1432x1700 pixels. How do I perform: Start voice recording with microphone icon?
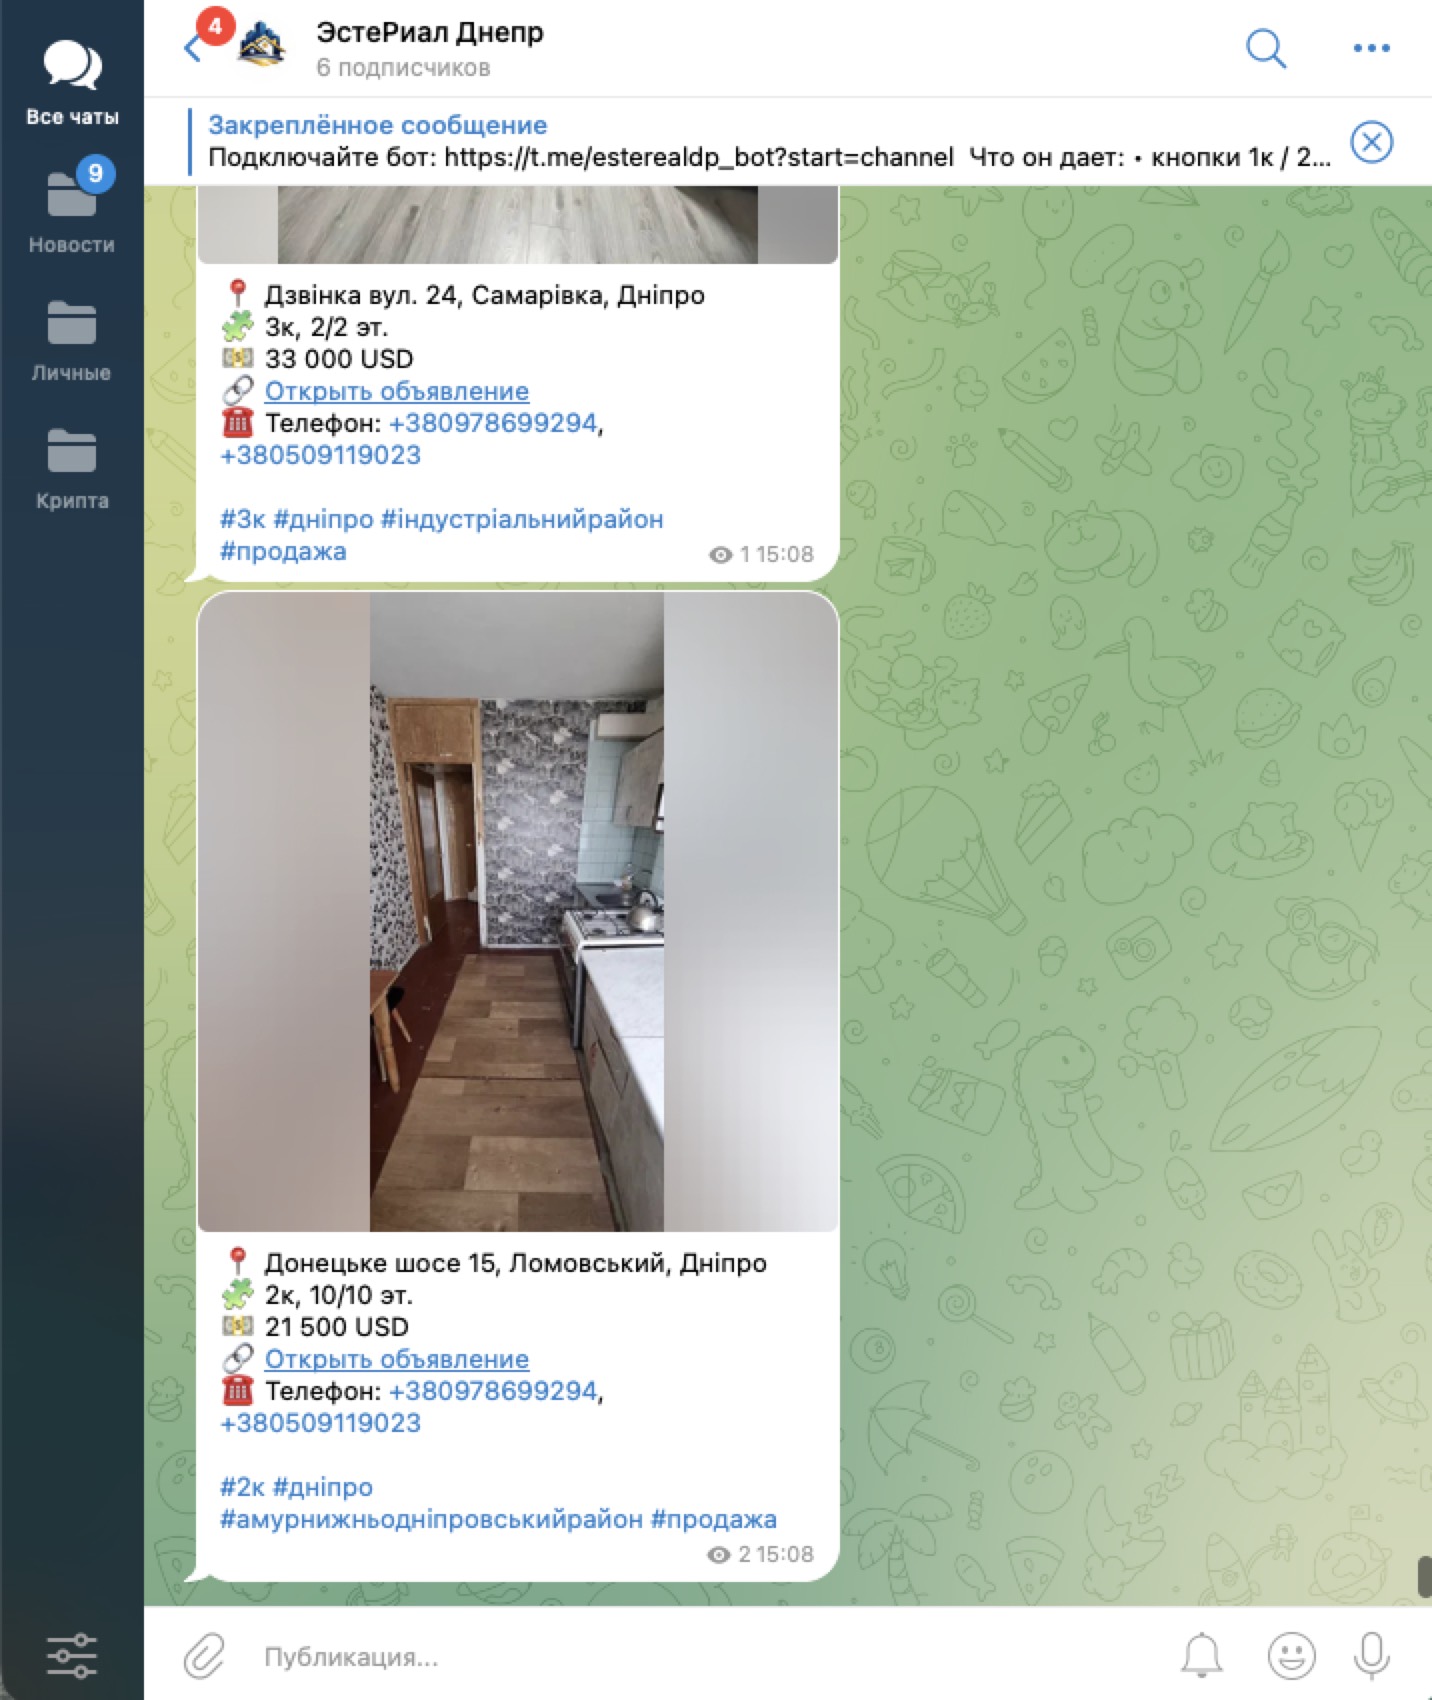tap(1371, 1656)
